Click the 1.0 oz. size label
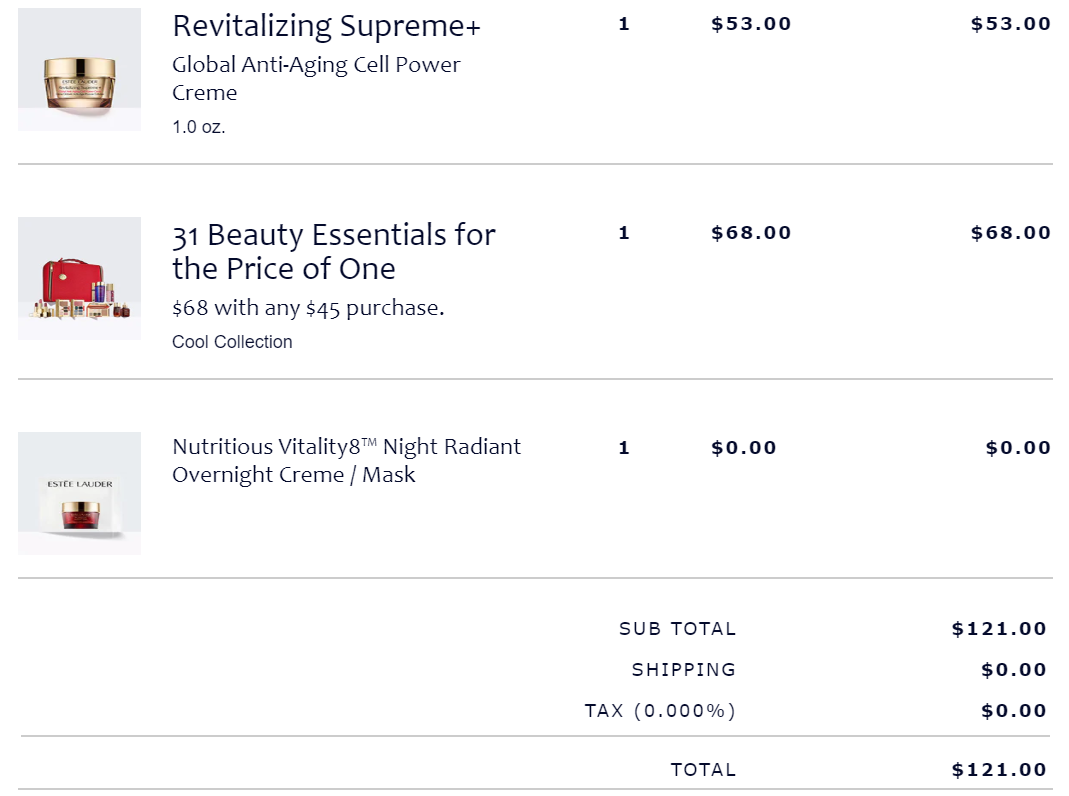The image size is (1069, 796). pyautogui.click(x=198, y=127)
